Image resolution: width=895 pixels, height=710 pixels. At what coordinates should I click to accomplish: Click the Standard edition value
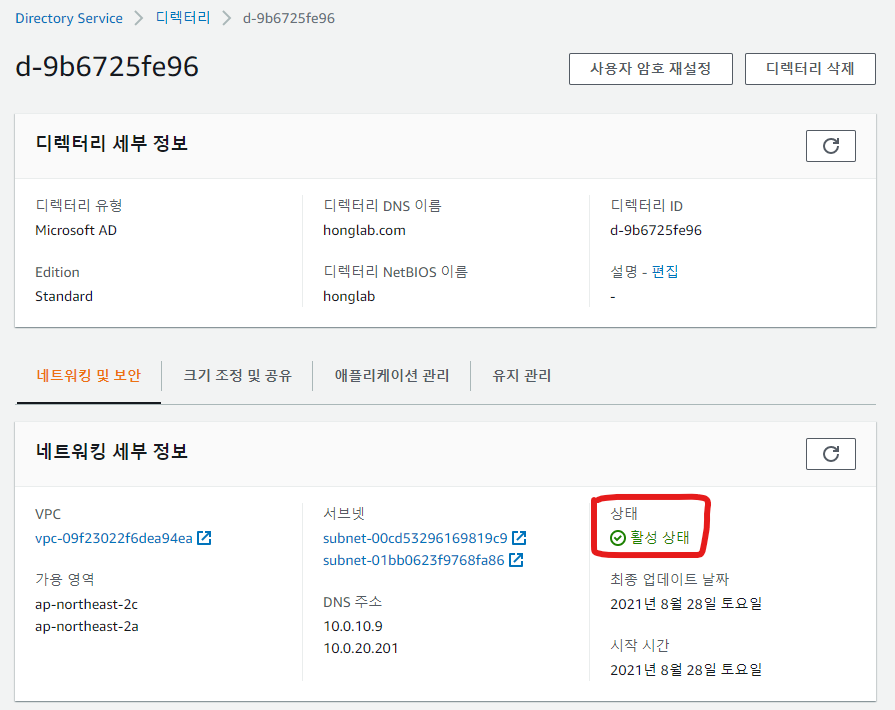tap(64, 296)
